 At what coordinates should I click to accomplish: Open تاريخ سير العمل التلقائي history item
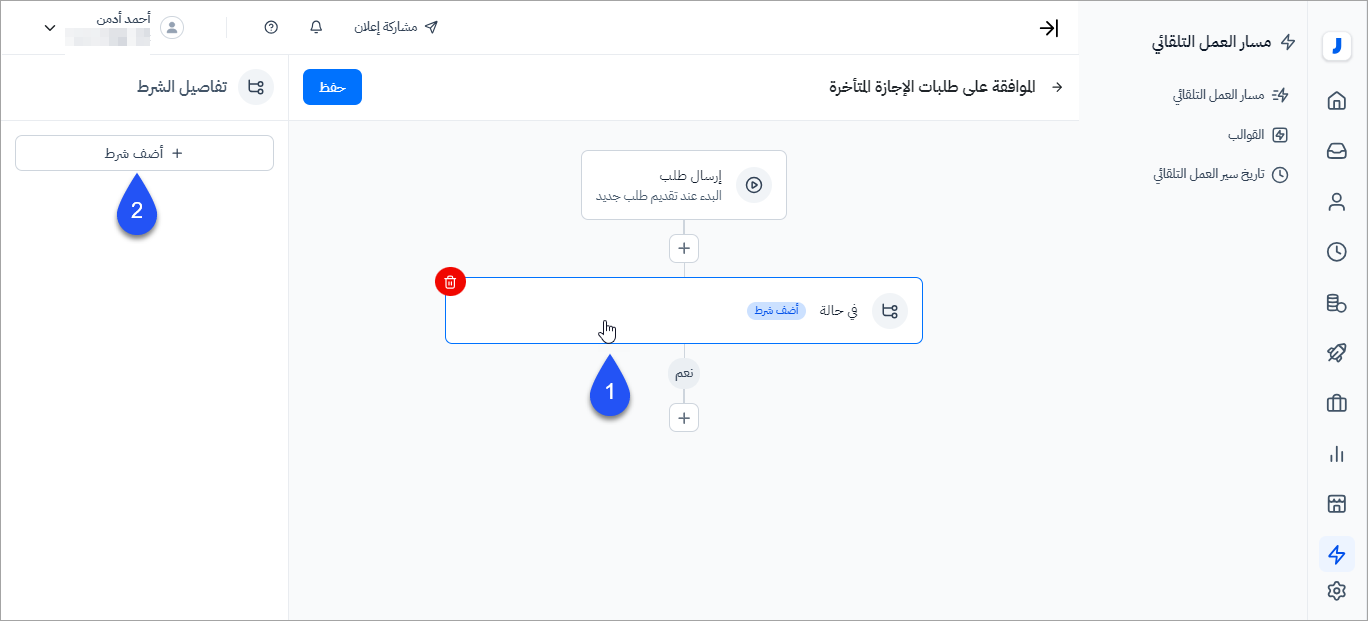[1220, 174]
